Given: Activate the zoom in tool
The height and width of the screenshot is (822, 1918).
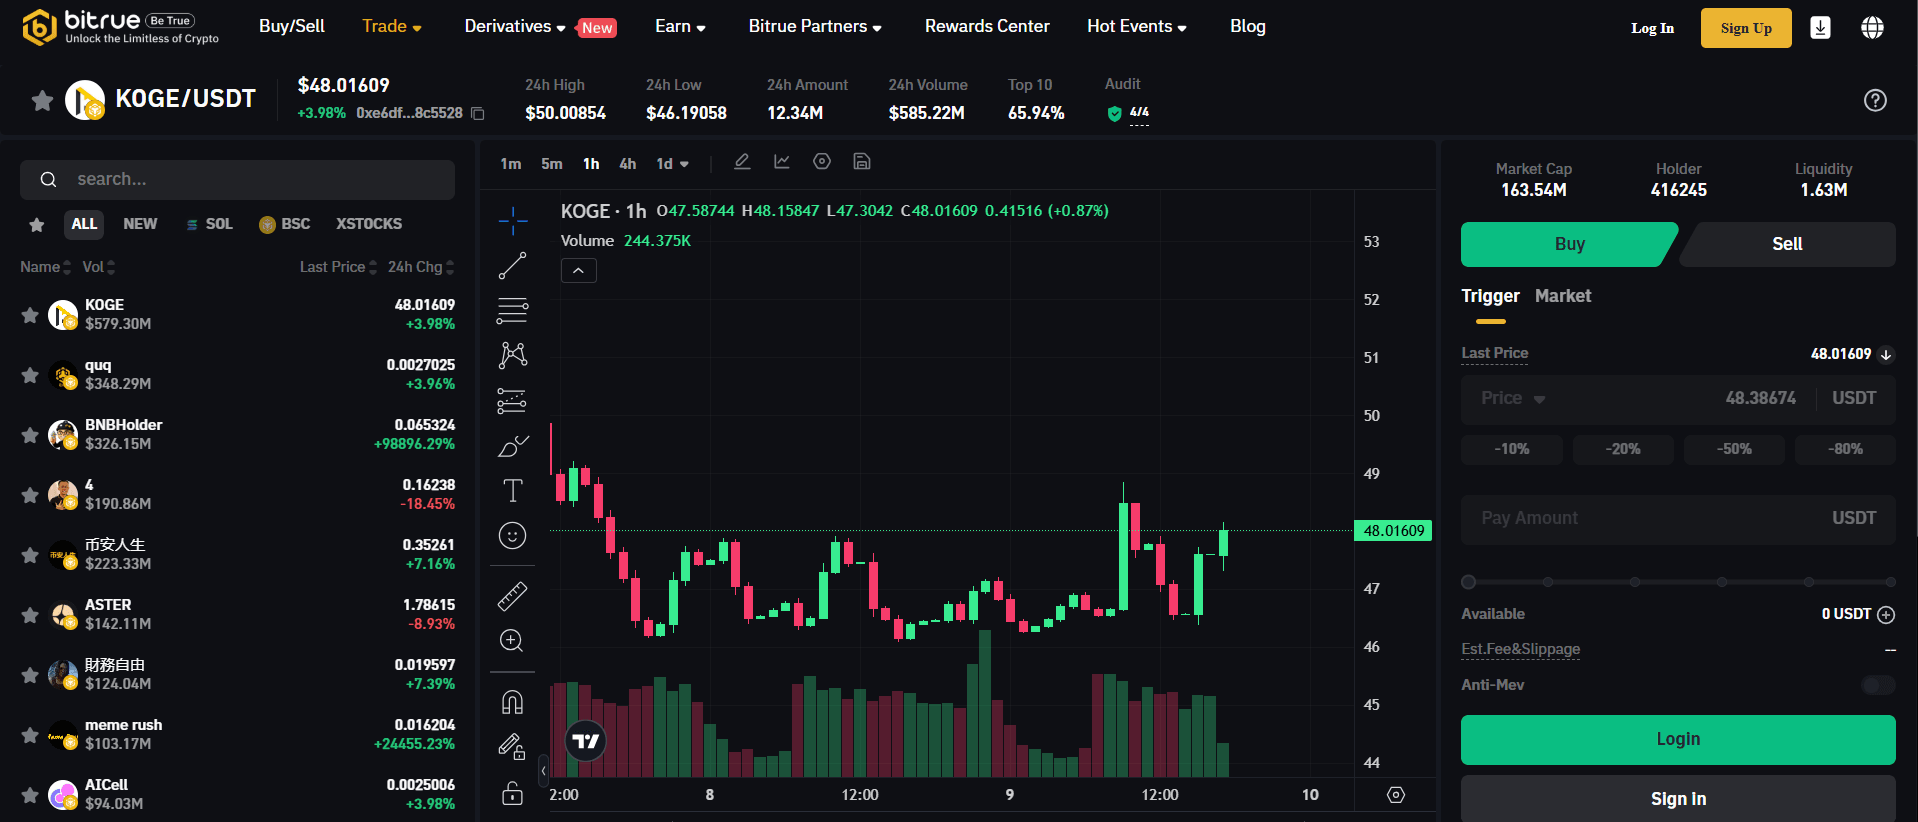Looking at the screenshot, I should tap(512, 641).
